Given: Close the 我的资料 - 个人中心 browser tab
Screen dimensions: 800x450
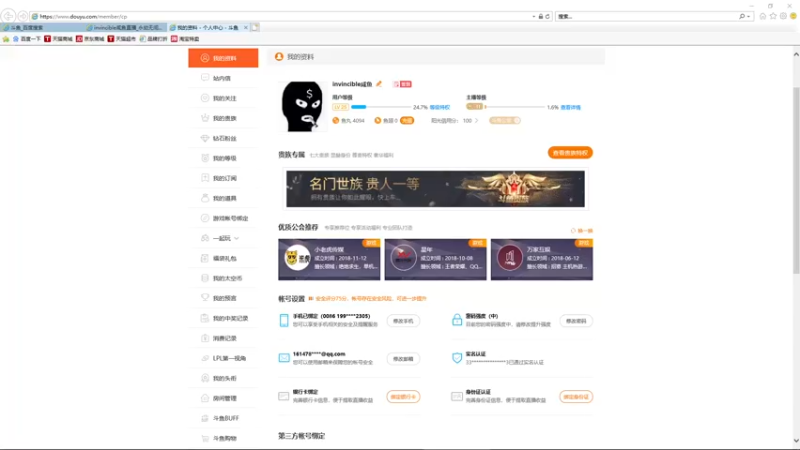Looking at the screenshot, I should click(245, 28).
